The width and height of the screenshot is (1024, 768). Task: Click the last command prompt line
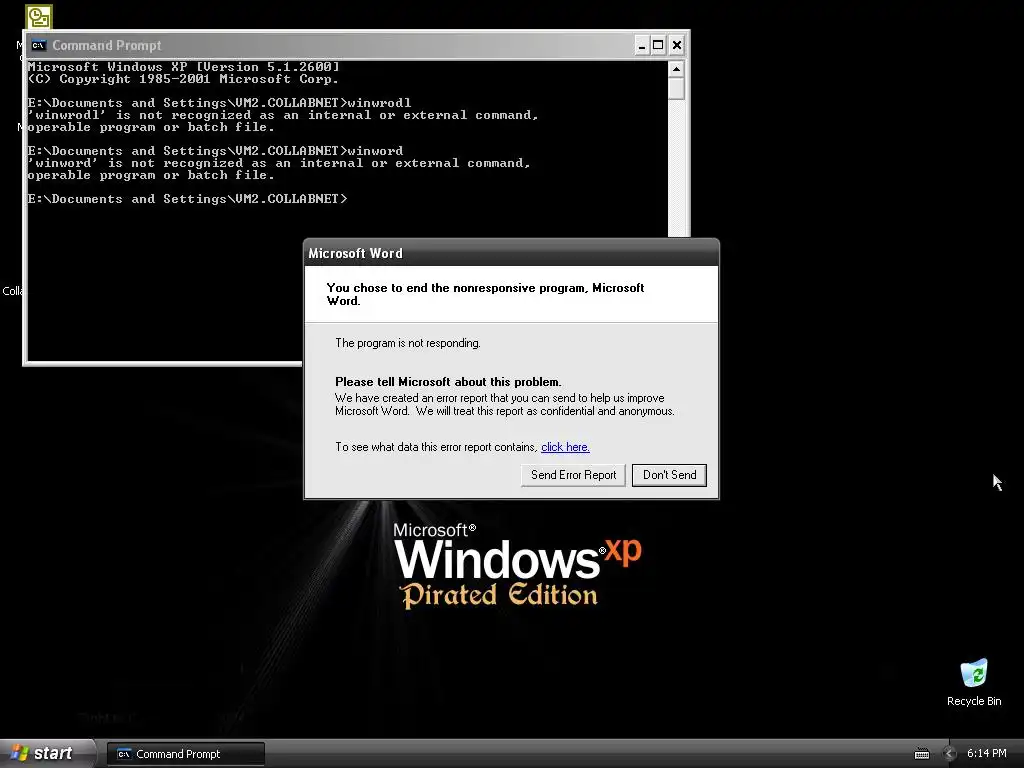(187, 199)
